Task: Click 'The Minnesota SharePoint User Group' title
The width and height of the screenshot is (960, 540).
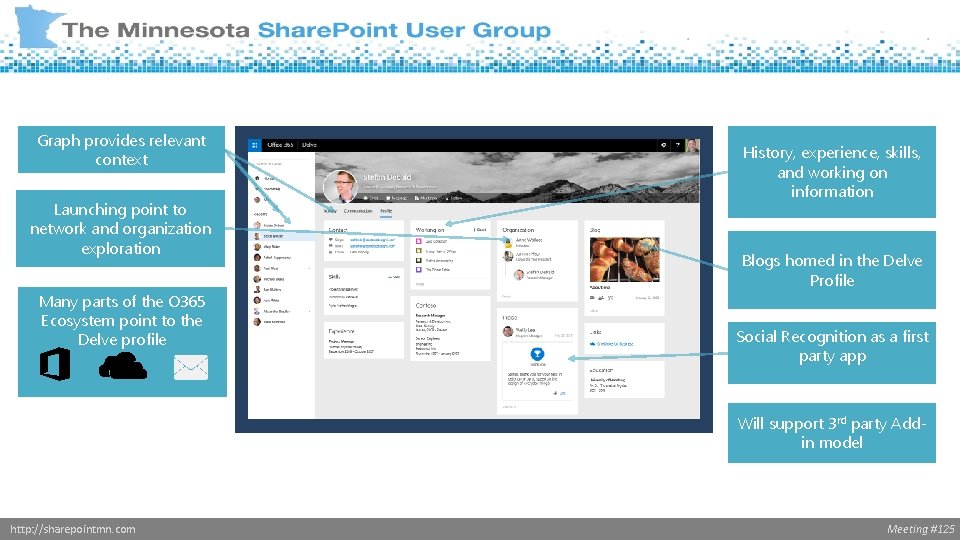Action: point(307,29)
